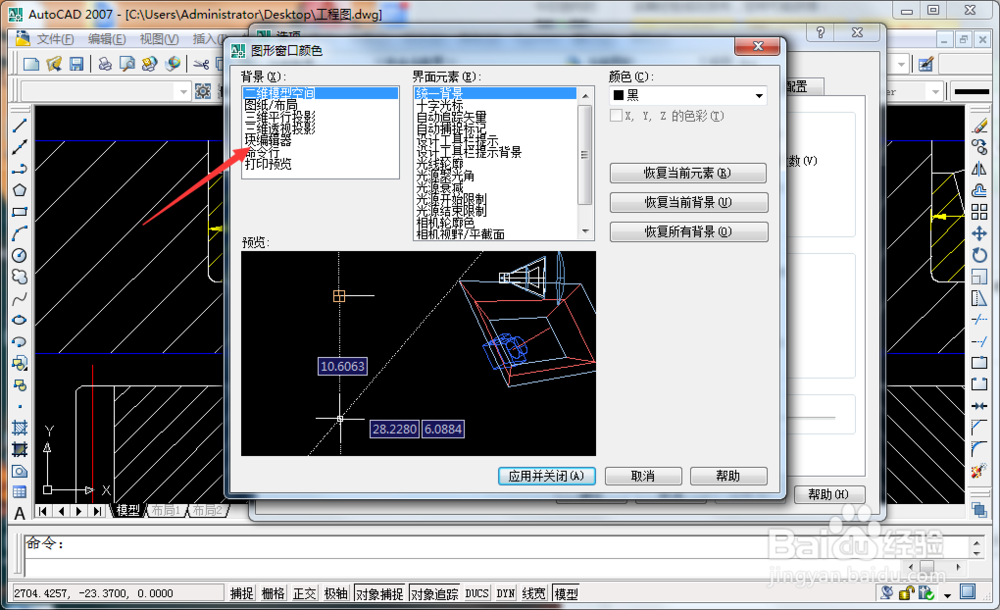Open the 视图(V) menu
Viewport: 1000px width, 610px height.
point(159,39)
